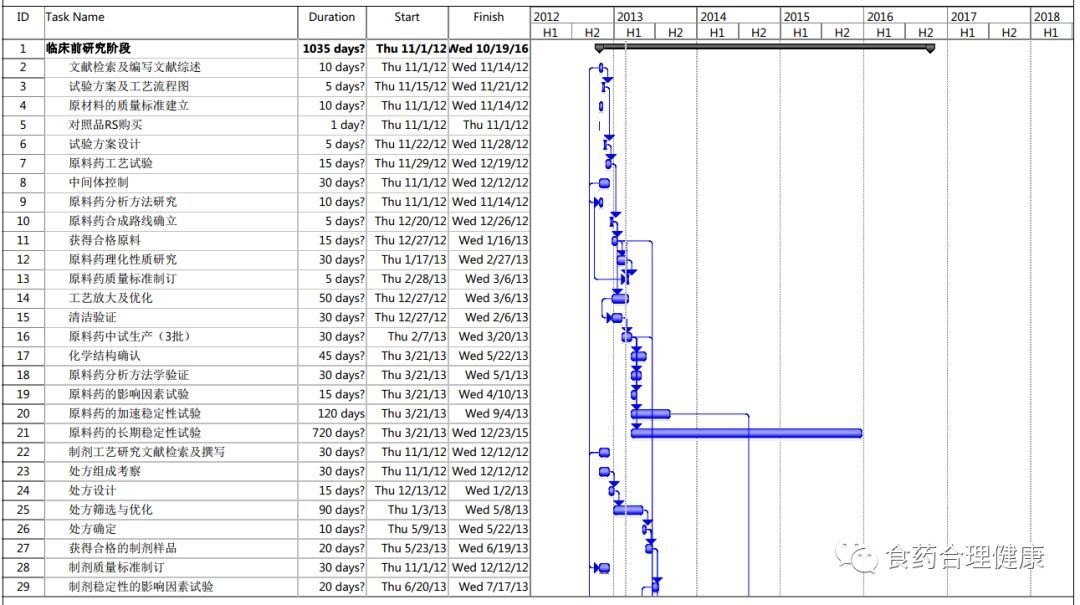Select task 处方组成考察
The width and height of the screenshot is (1080, 605).
[x=104, y=472]
